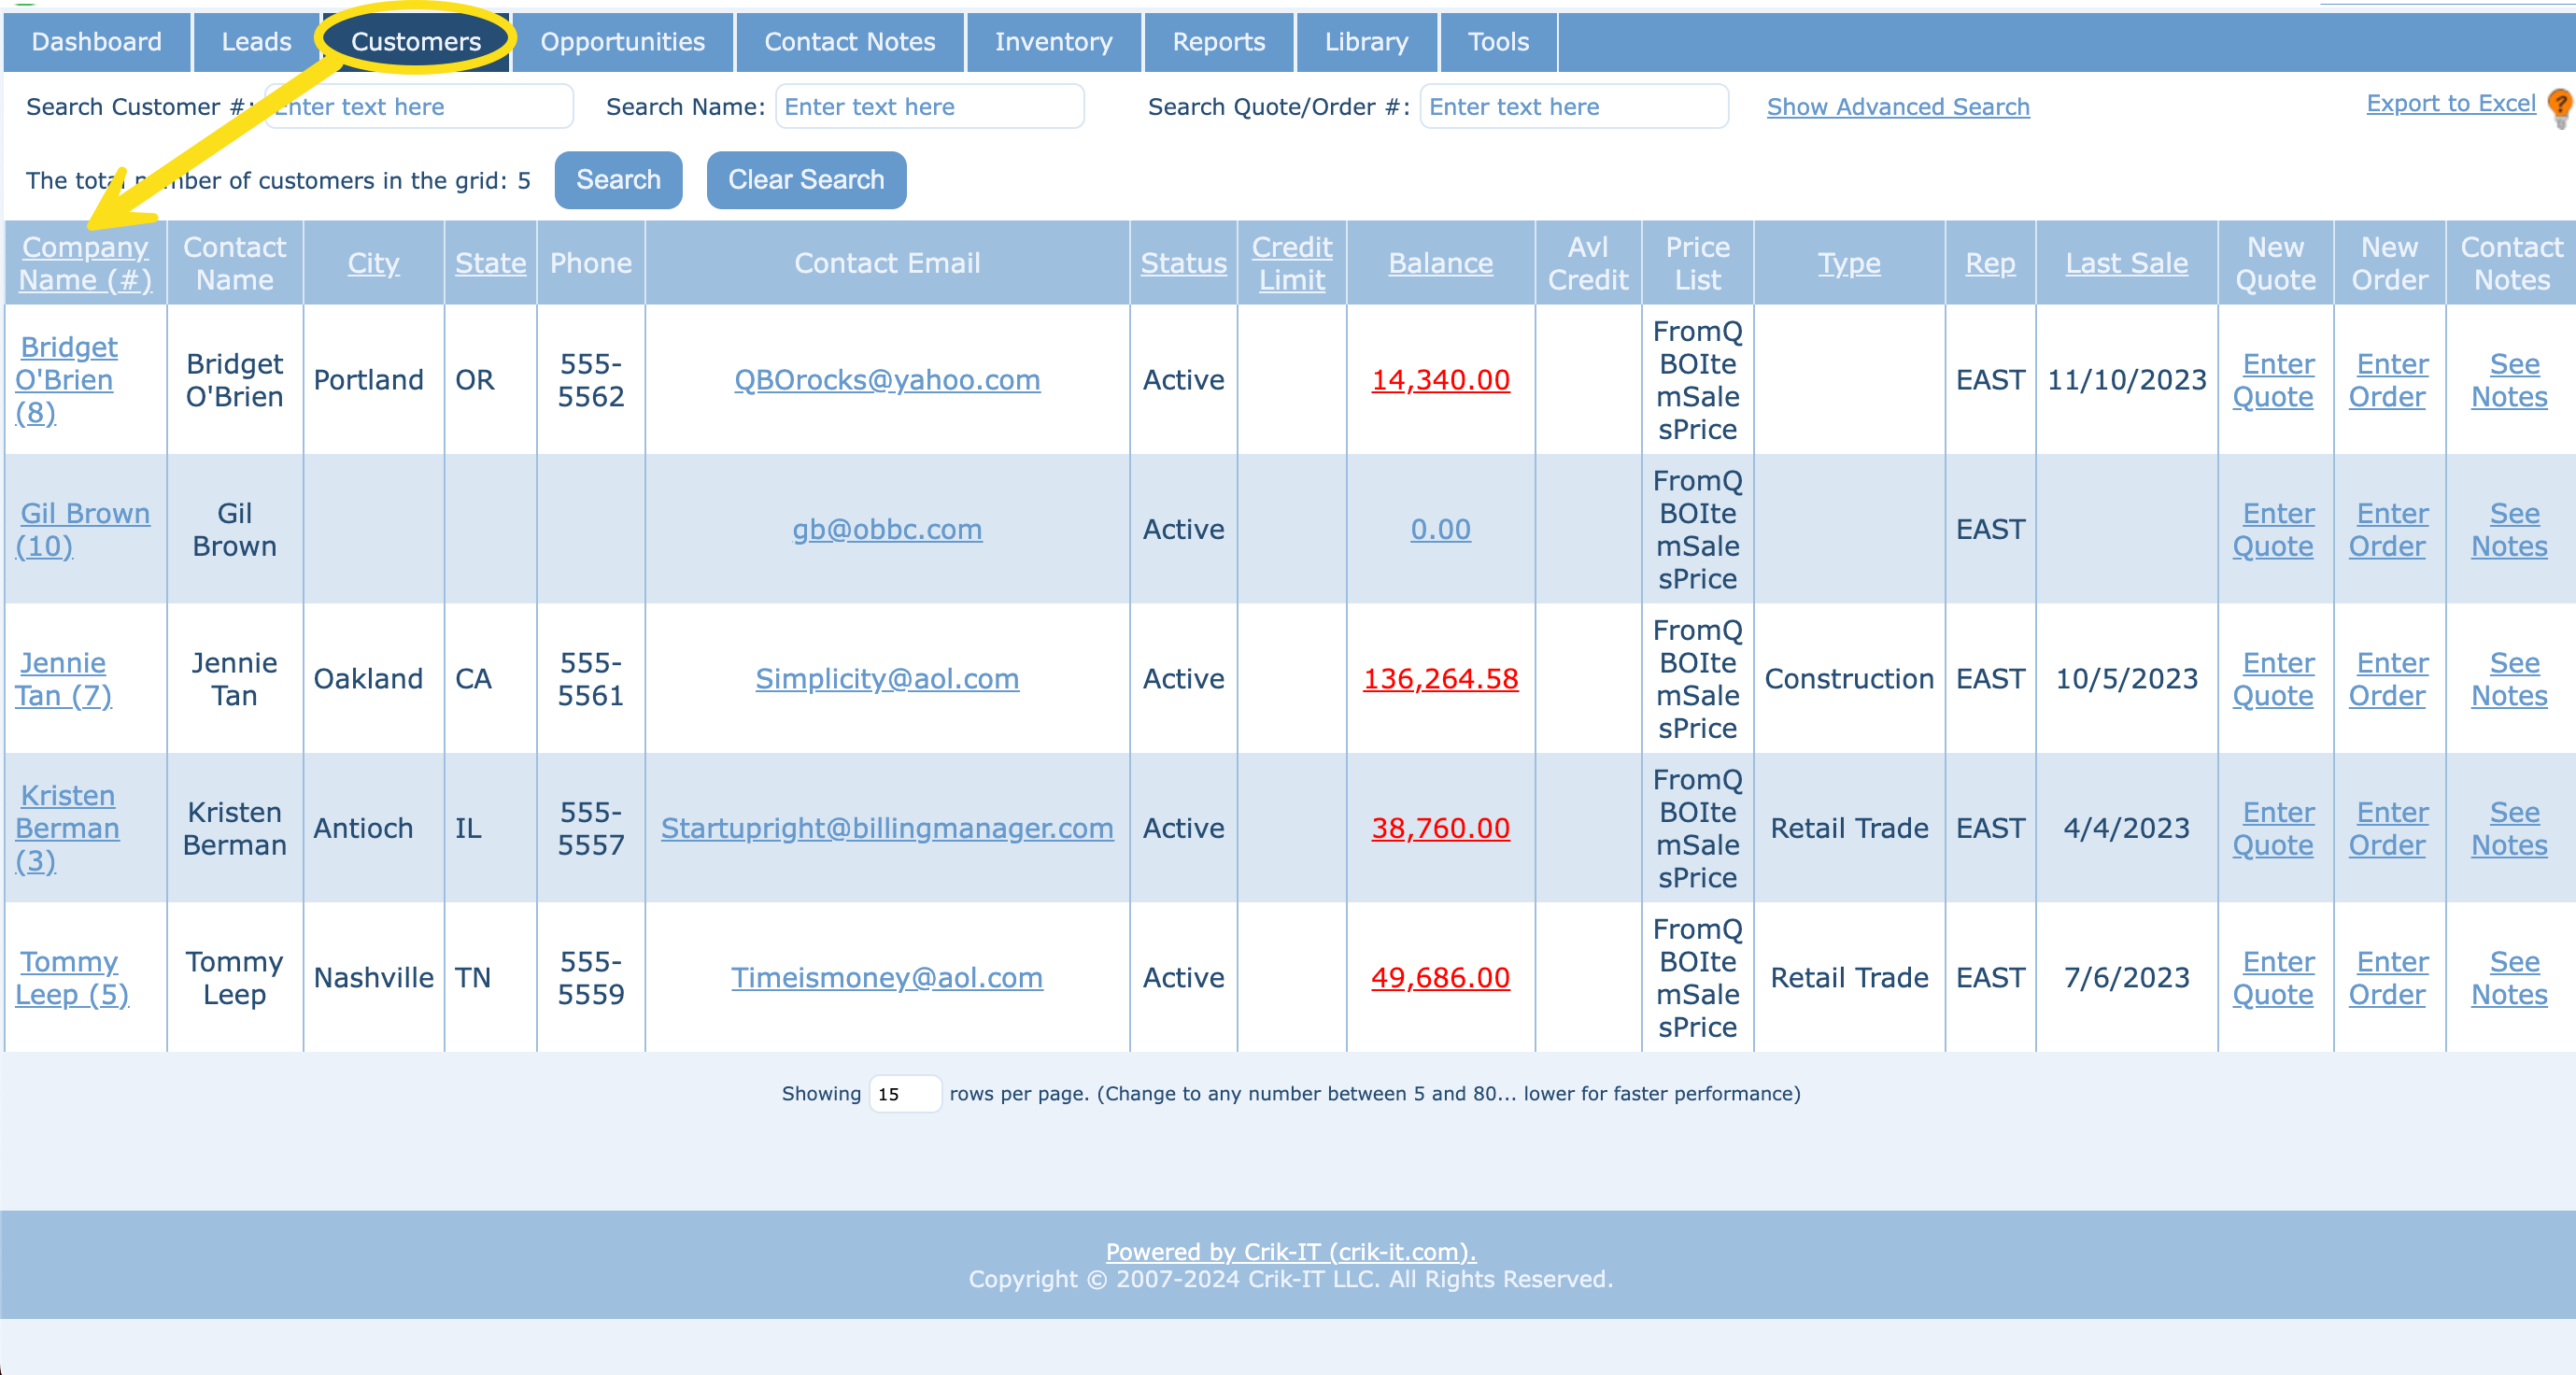The image size is (2576, 1375).
Task: Edit the rows per page box
Action: [x=903, y=1093]
